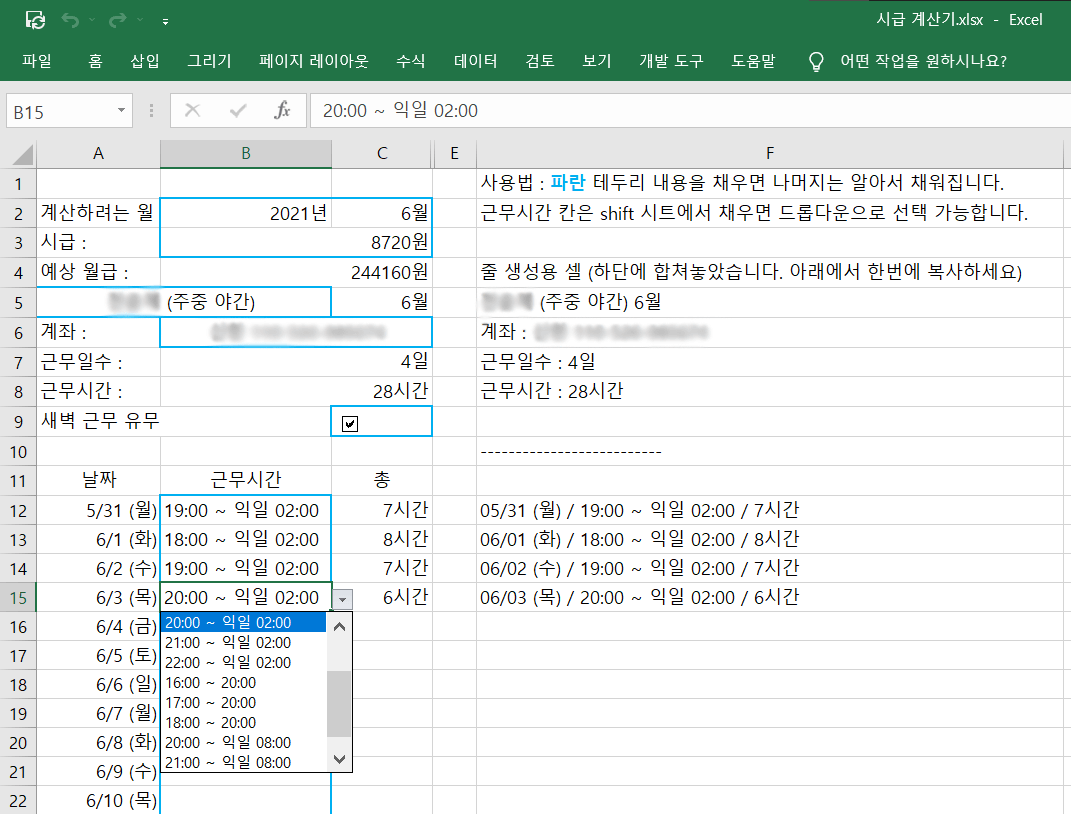Click the formula bar text 20:00 ~ 익일 02:00
This screenshot has width=1071, height=814.
click(400, 111)
